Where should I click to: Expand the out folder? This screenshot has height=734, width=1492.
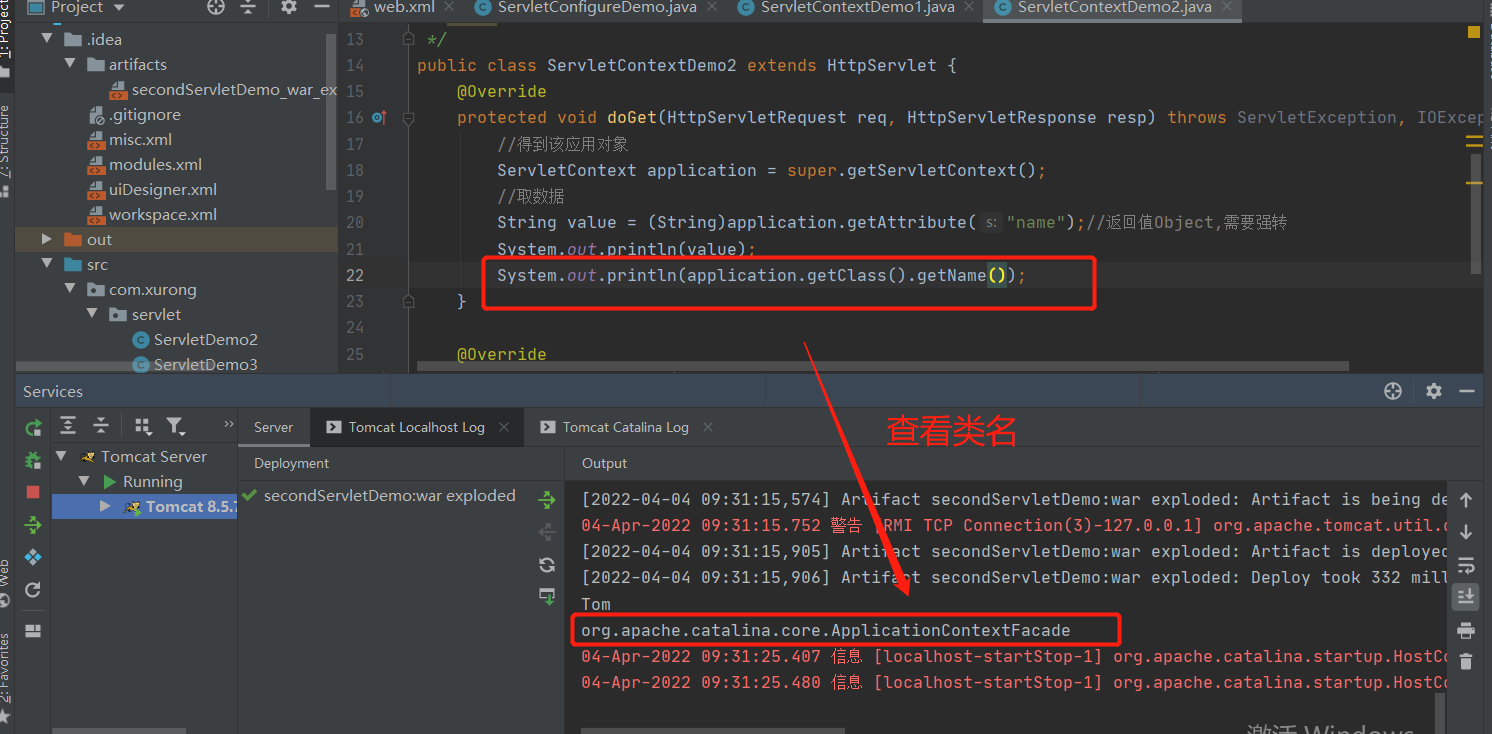pos(47,239)
